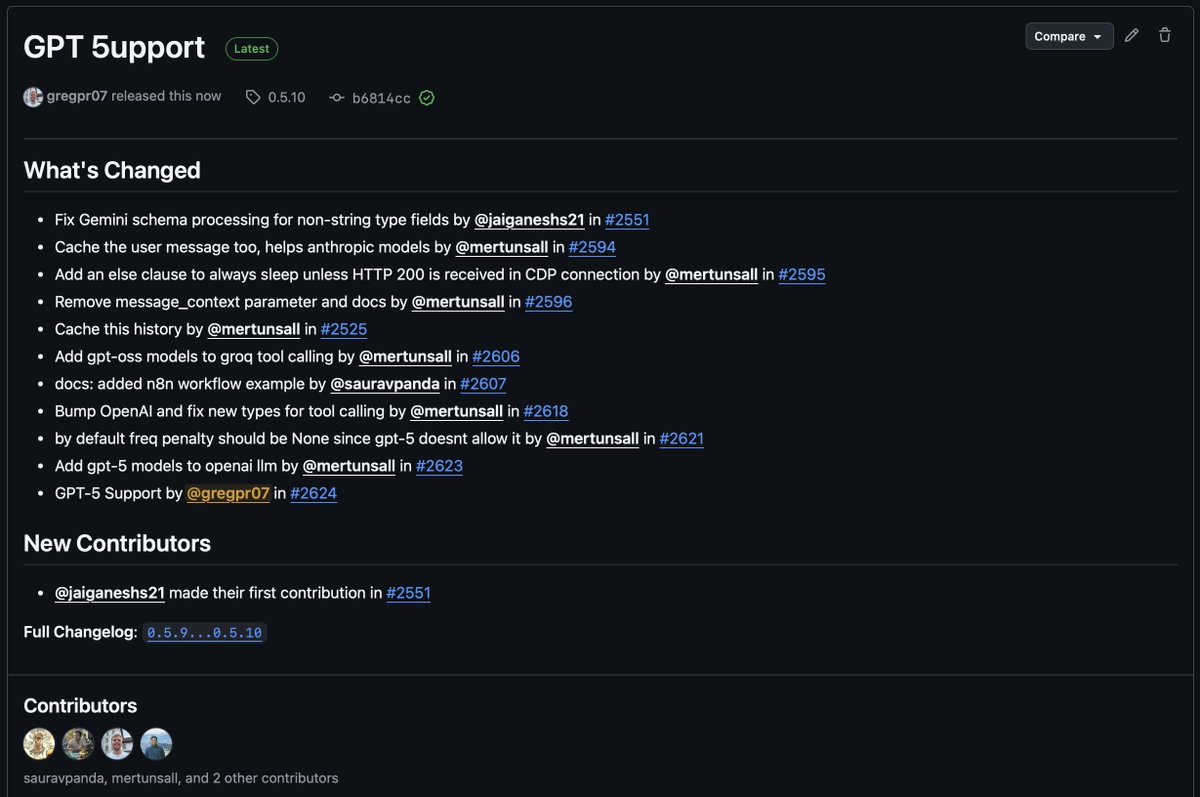Click the pencil edit release icon
Viewport: 1200px width, 797px height.
1131,36
